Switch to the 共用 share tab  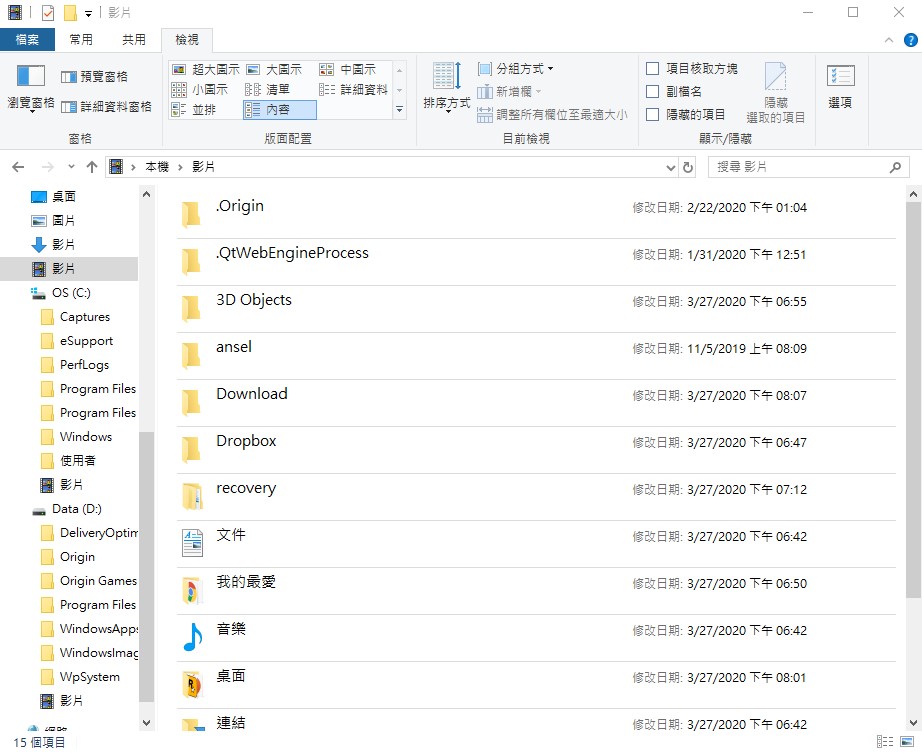click(x=134, y=39)
